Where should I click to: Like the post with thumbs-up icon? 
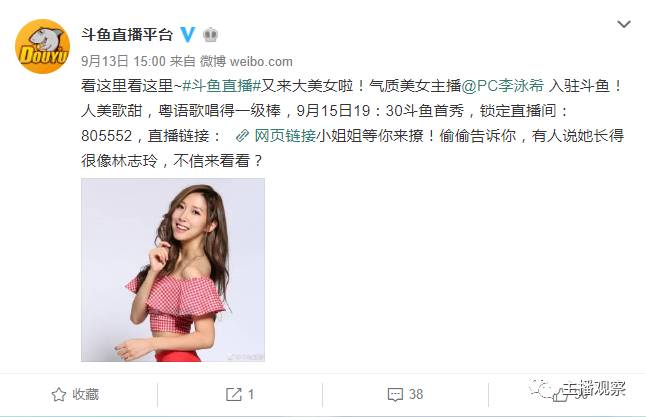560,396
